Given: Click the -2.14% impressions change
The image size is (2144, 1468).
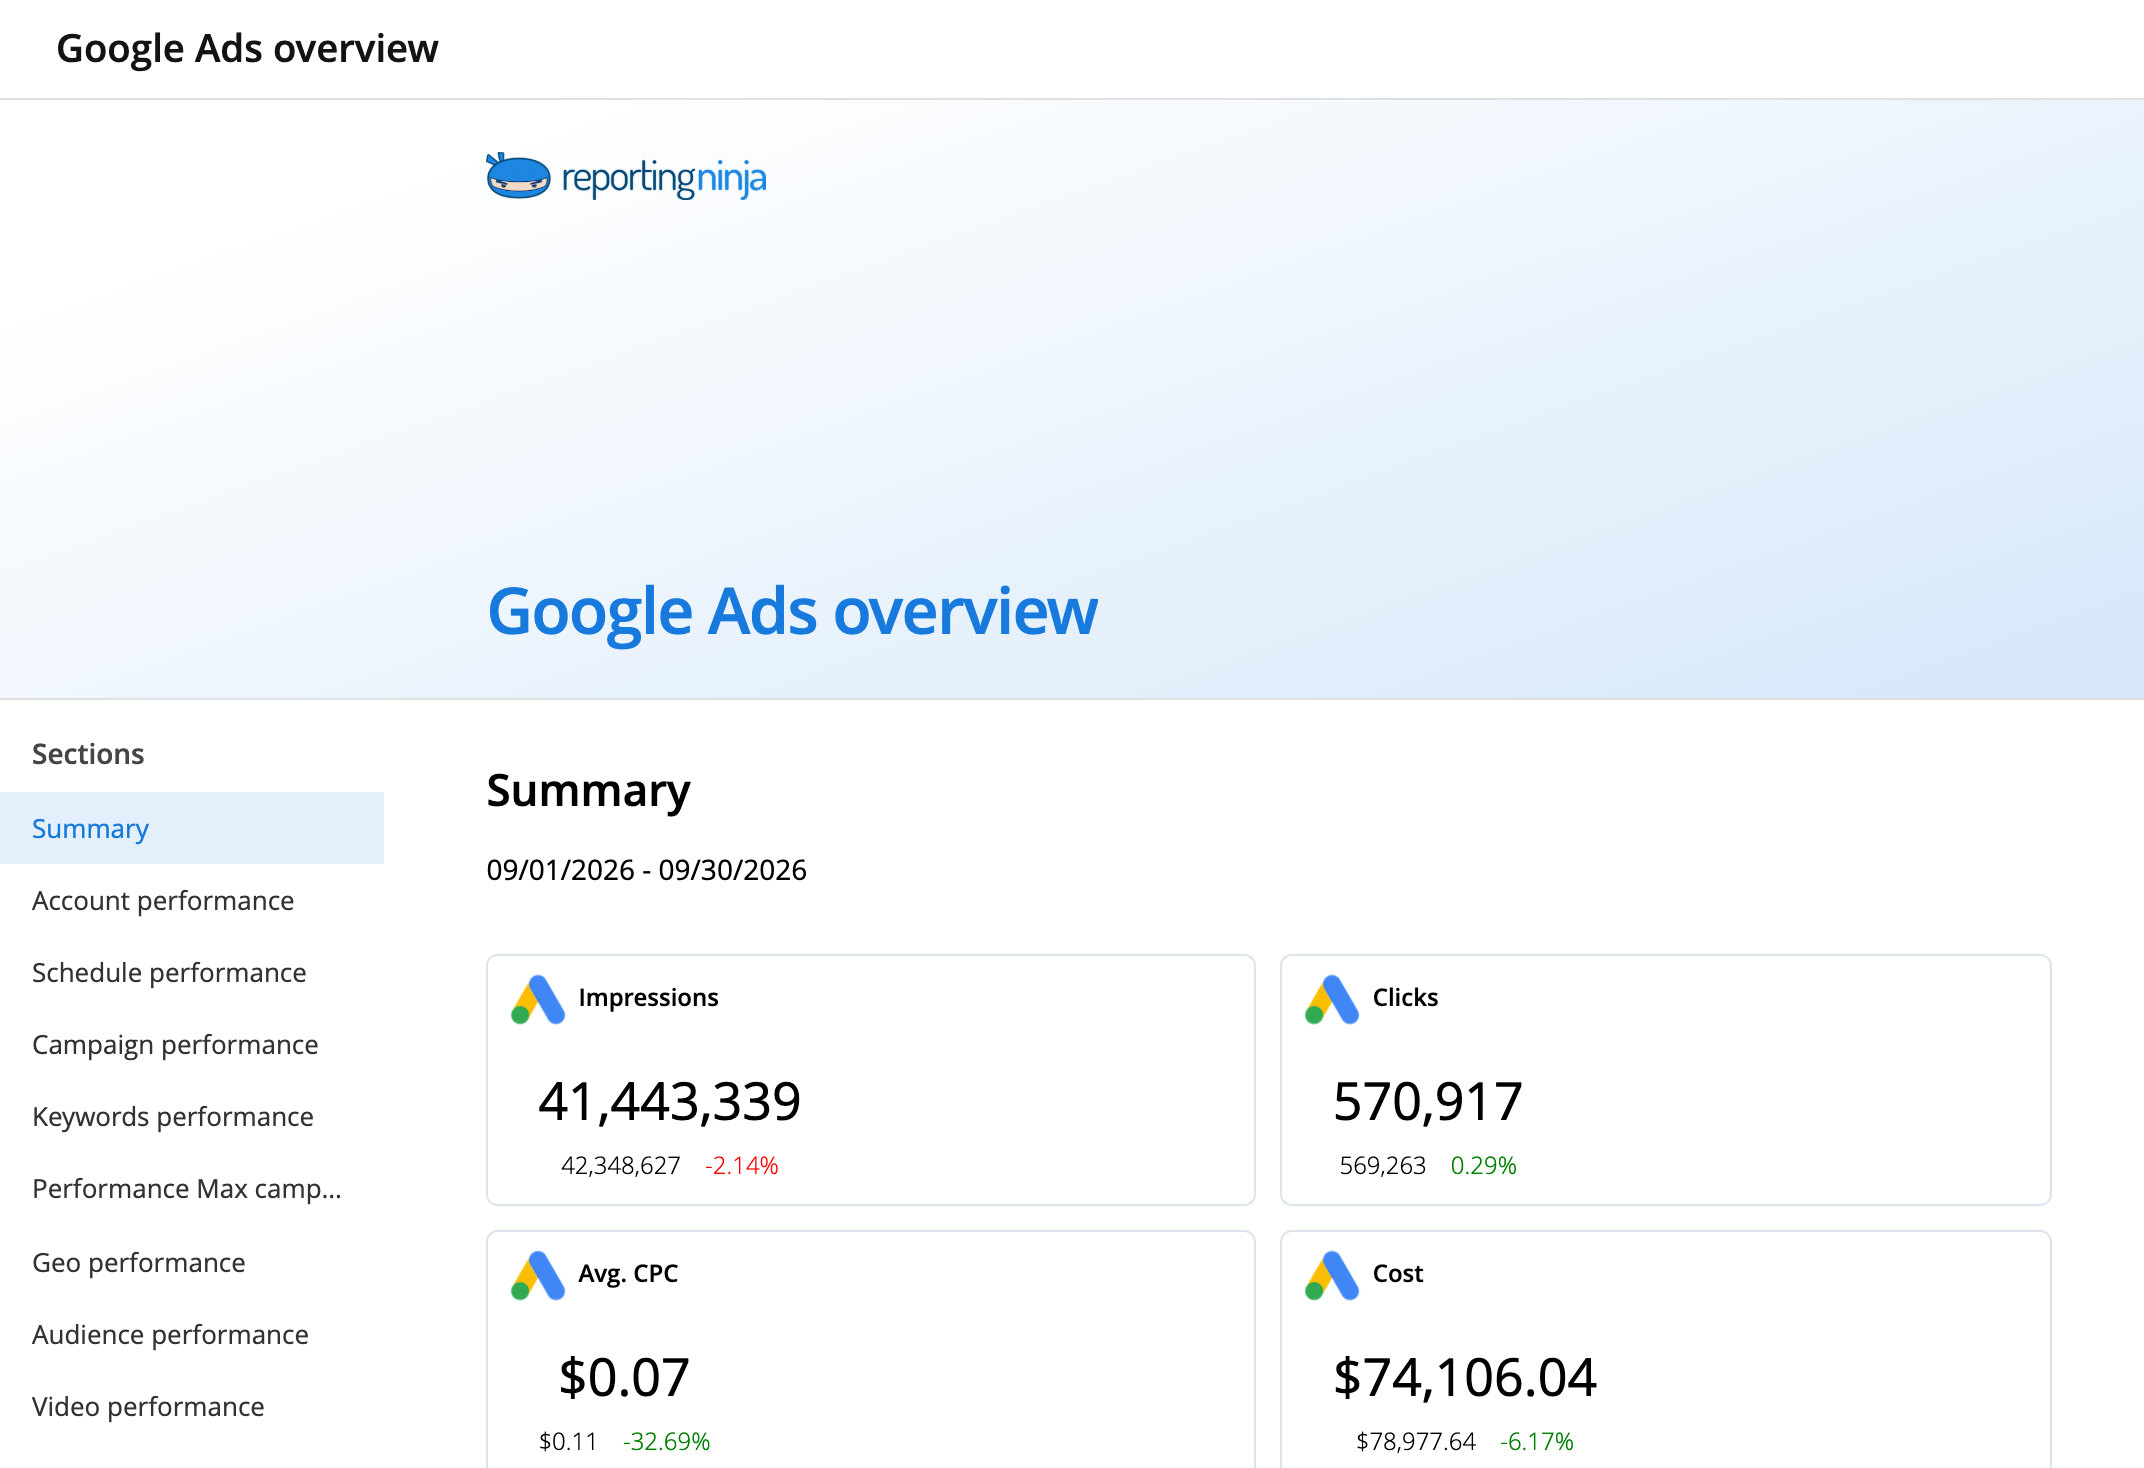Looking at the screenshot, I should tap(741, 1165).
